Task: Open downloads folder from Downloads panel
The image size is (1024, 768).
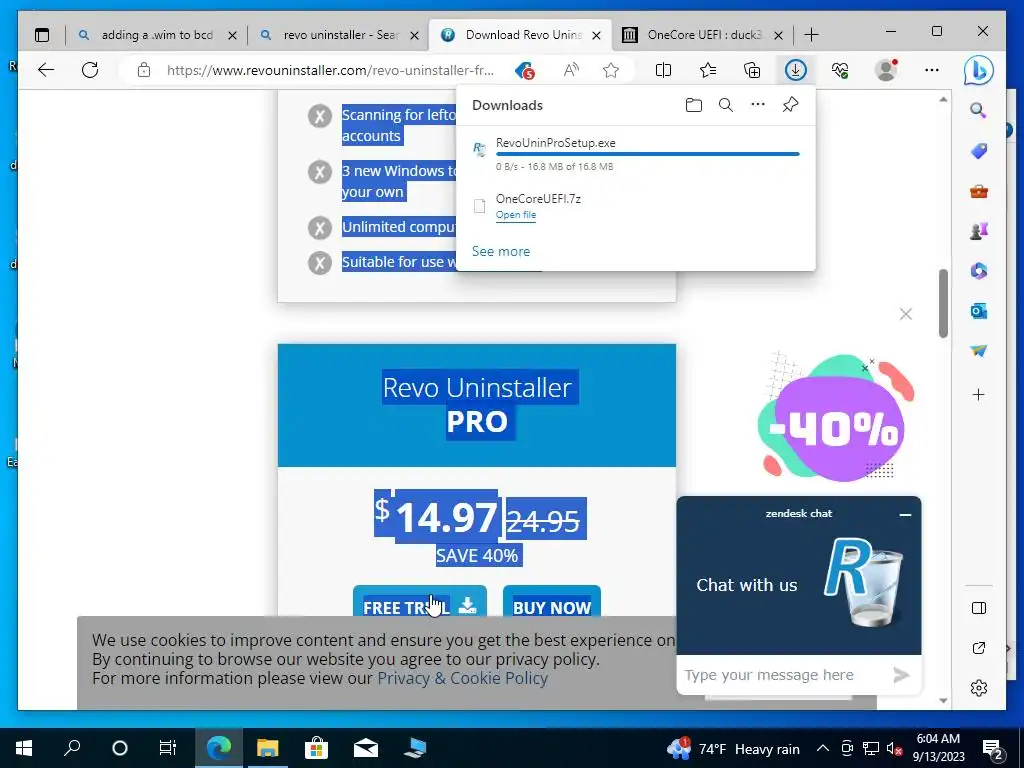Action: point(694,105)
